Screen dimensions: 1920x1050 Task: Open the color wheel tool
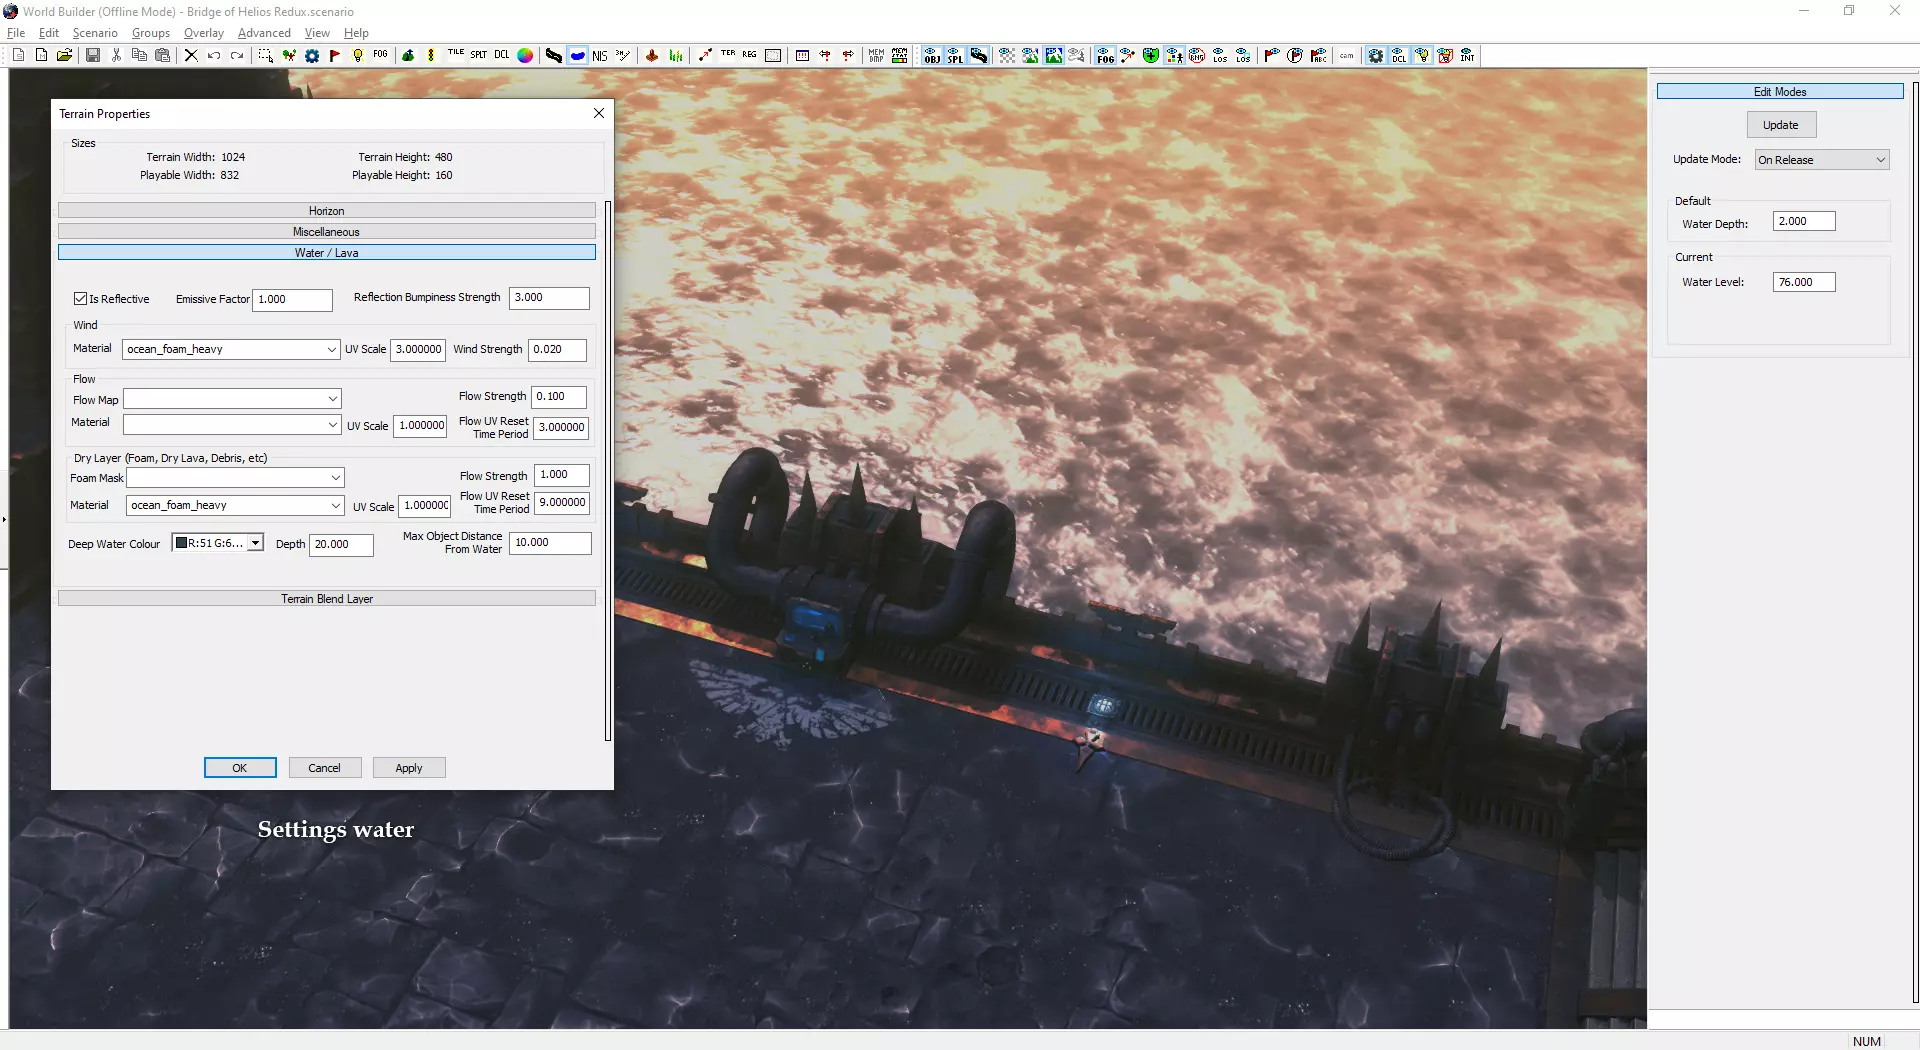(525, 56)
